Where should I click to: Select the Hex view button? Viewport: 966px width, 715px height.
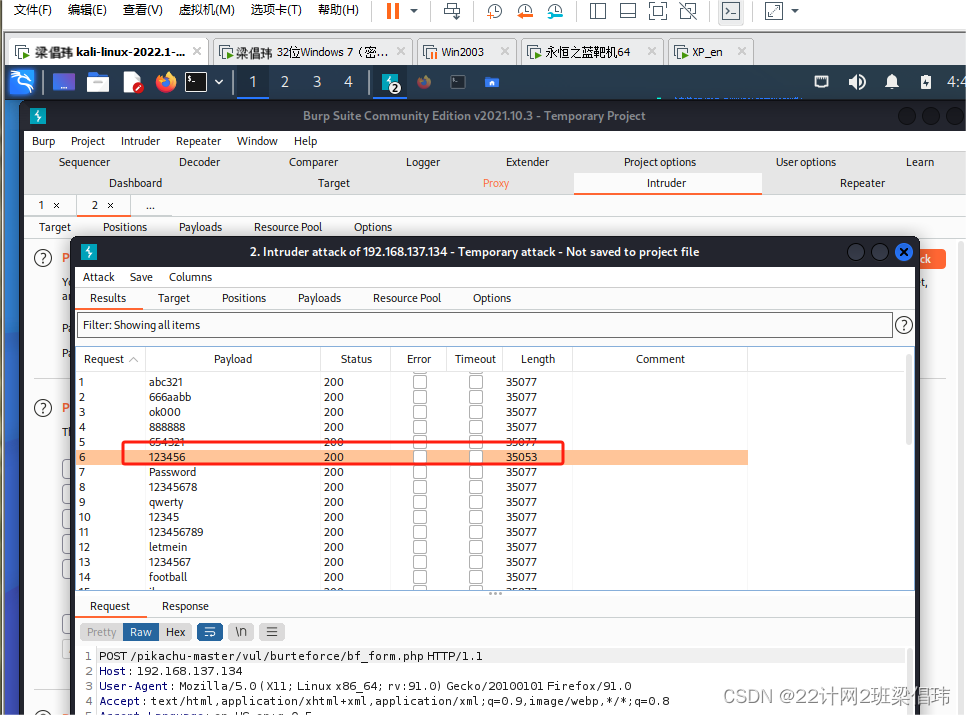pos(176,632)
